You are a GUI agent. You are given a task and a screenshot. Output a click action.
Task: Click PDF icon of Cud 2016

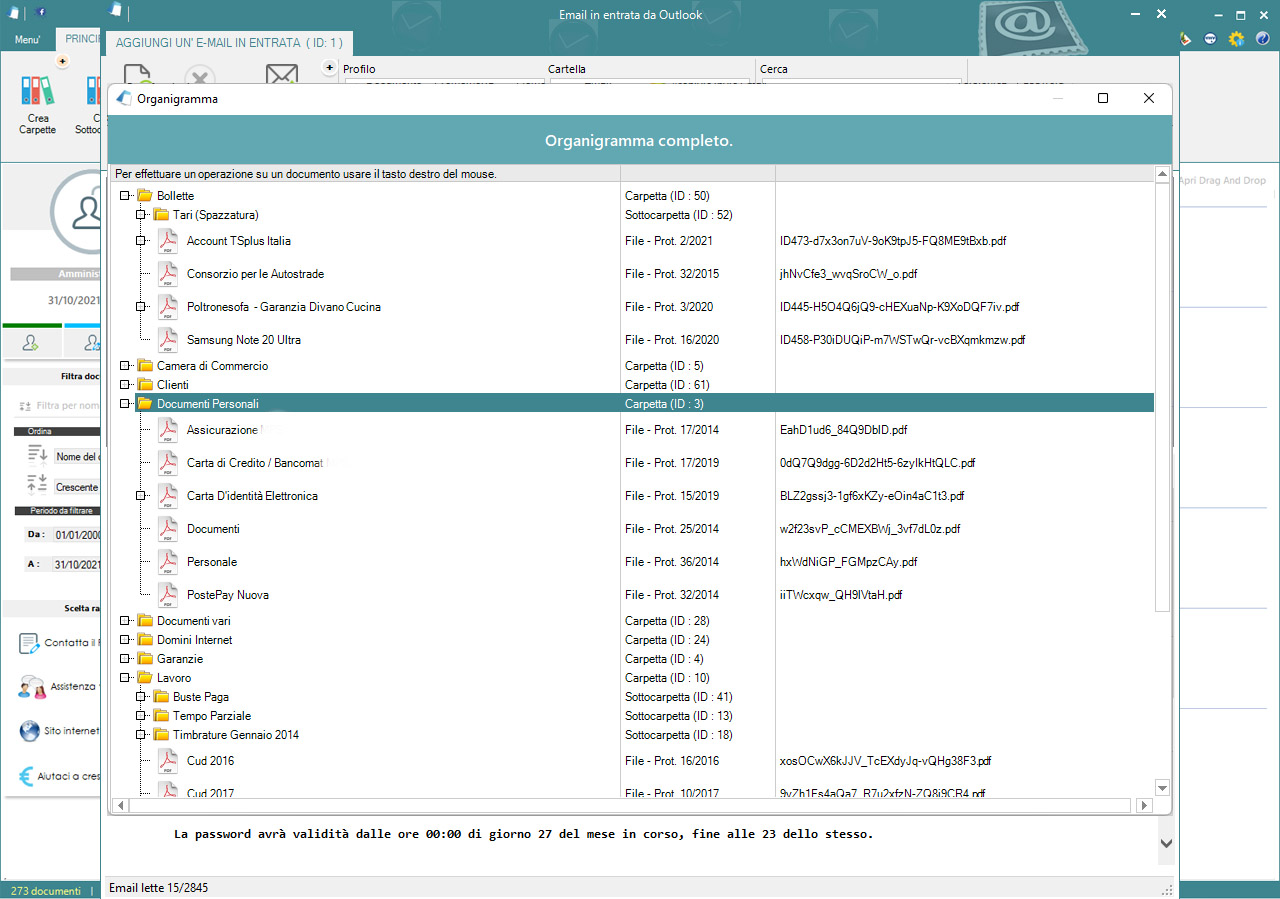click(x=167, y=761)
